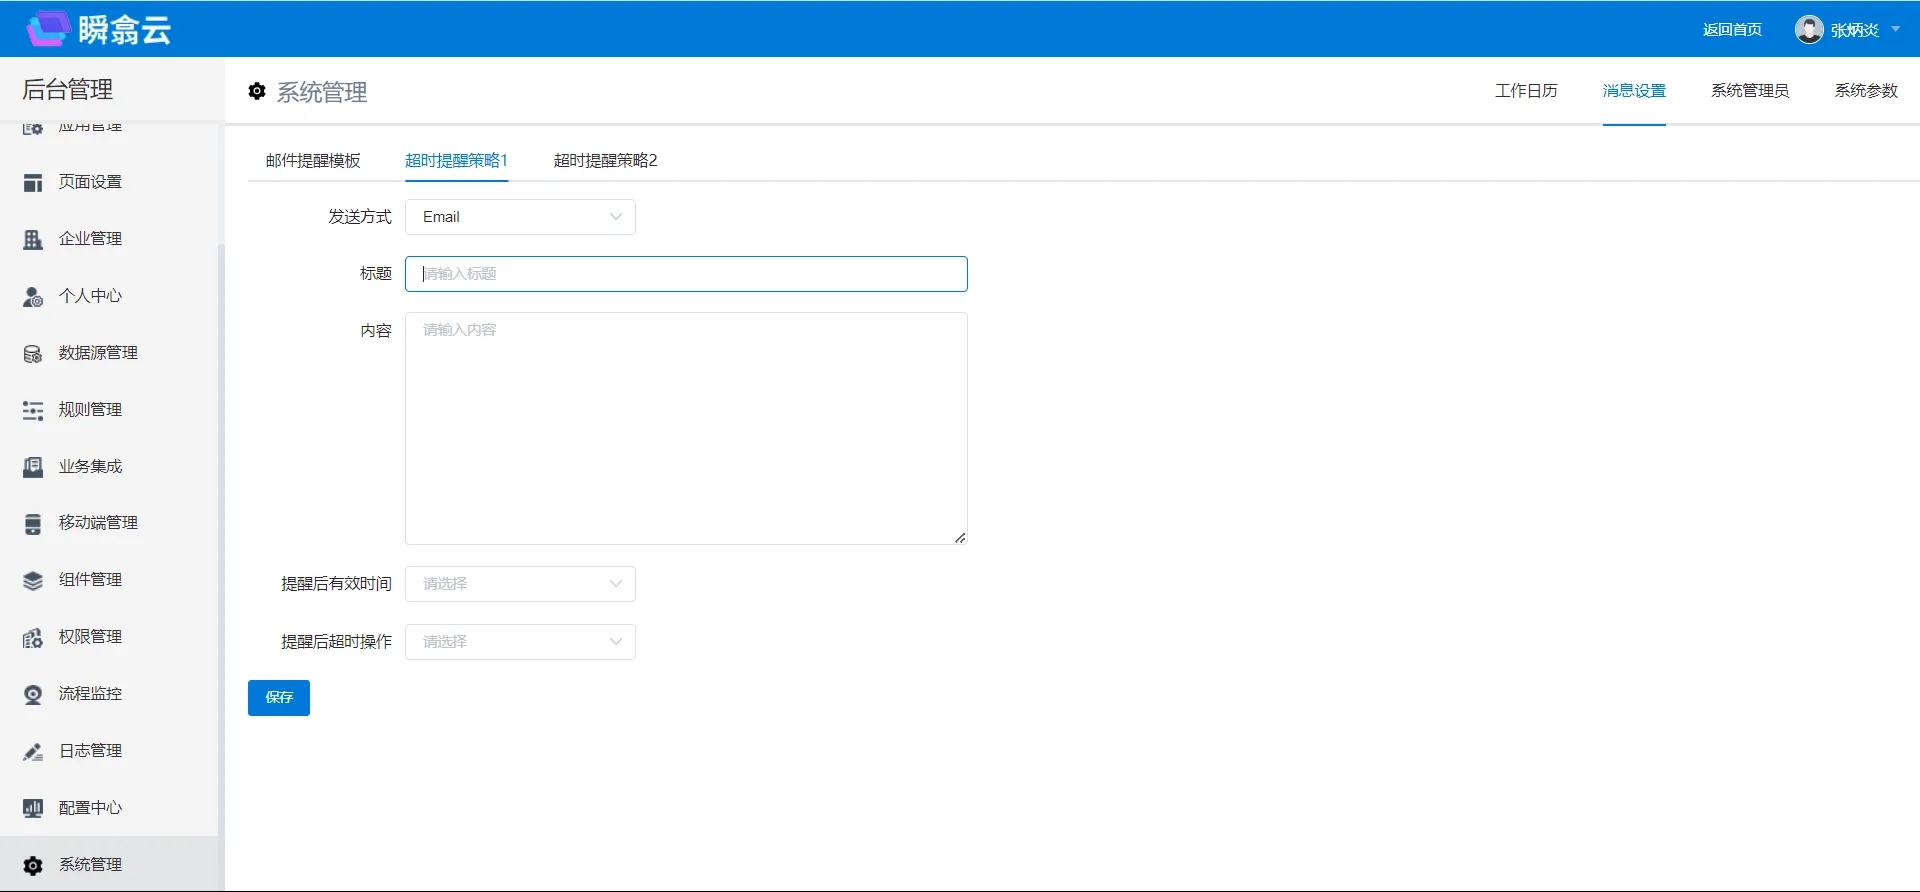Viewport: 1920px width, 892px height.
Task: Click the 日志管理 pencil icon
Action: point(33,752)
